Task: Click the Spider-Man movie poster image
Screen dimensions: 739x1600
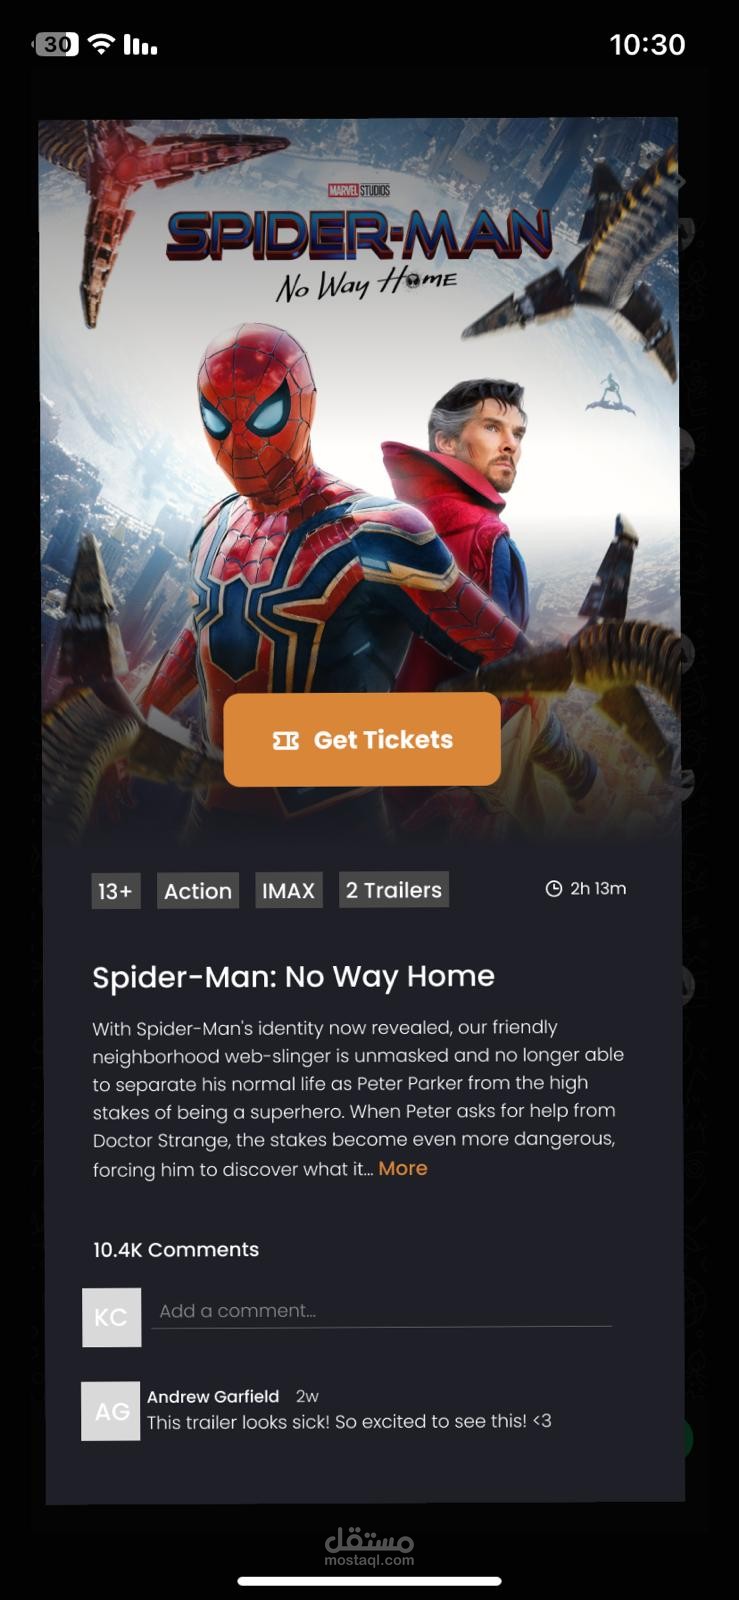Action: click(x=360, y=480)
